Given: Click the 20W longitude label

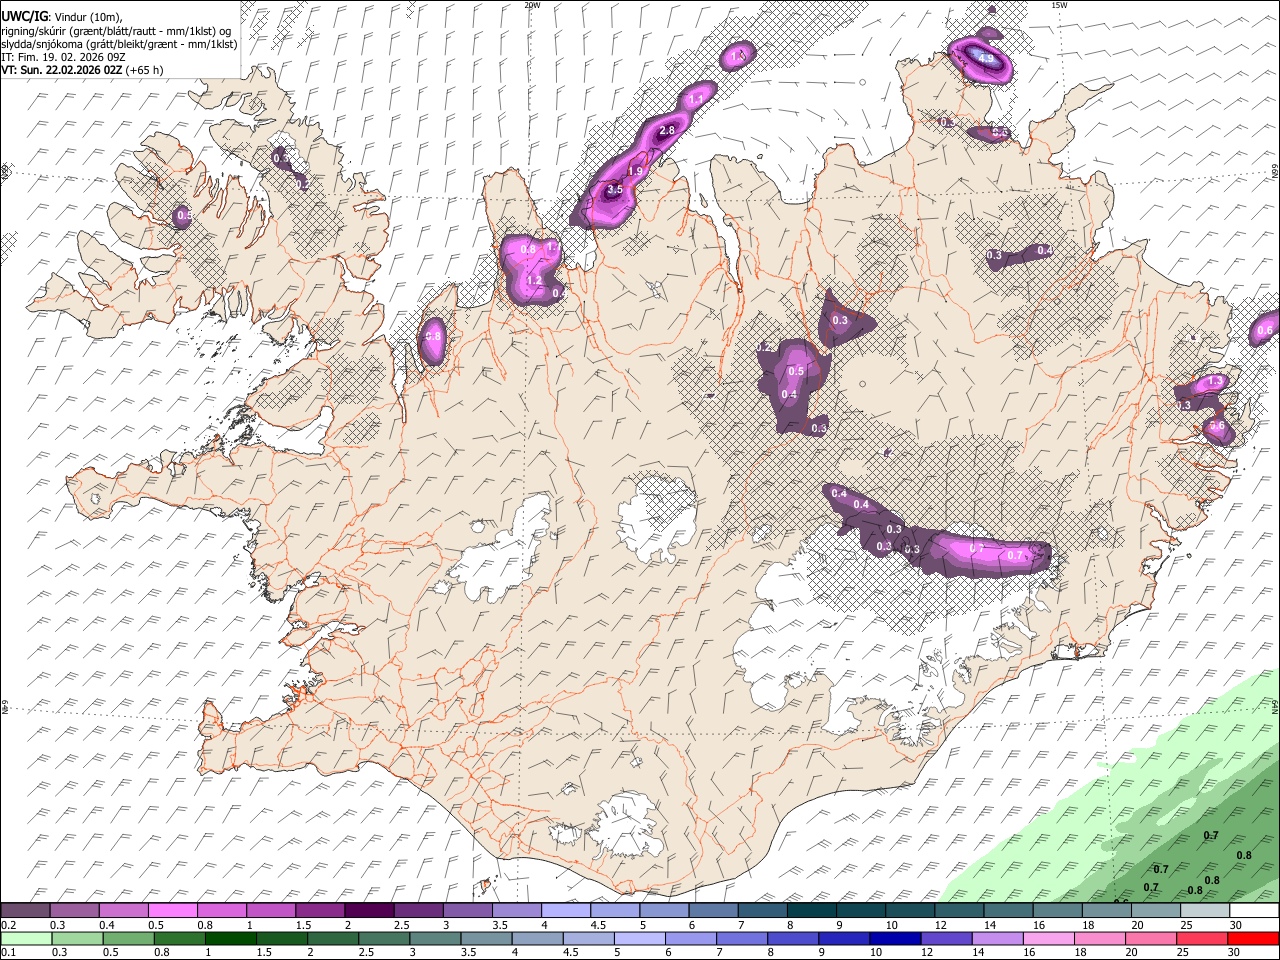Looking at the screenshot, I should point(532,5).
